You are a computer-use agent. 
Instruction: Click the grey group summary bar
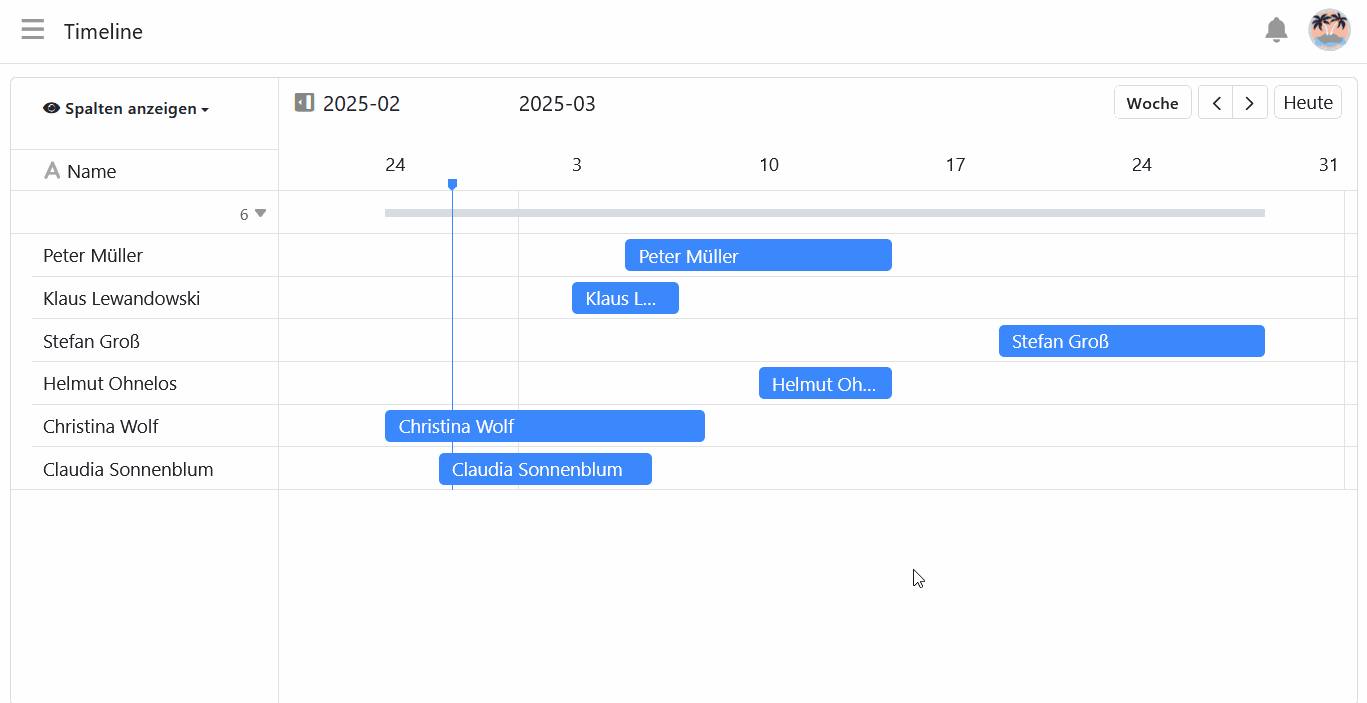[825, 213]
